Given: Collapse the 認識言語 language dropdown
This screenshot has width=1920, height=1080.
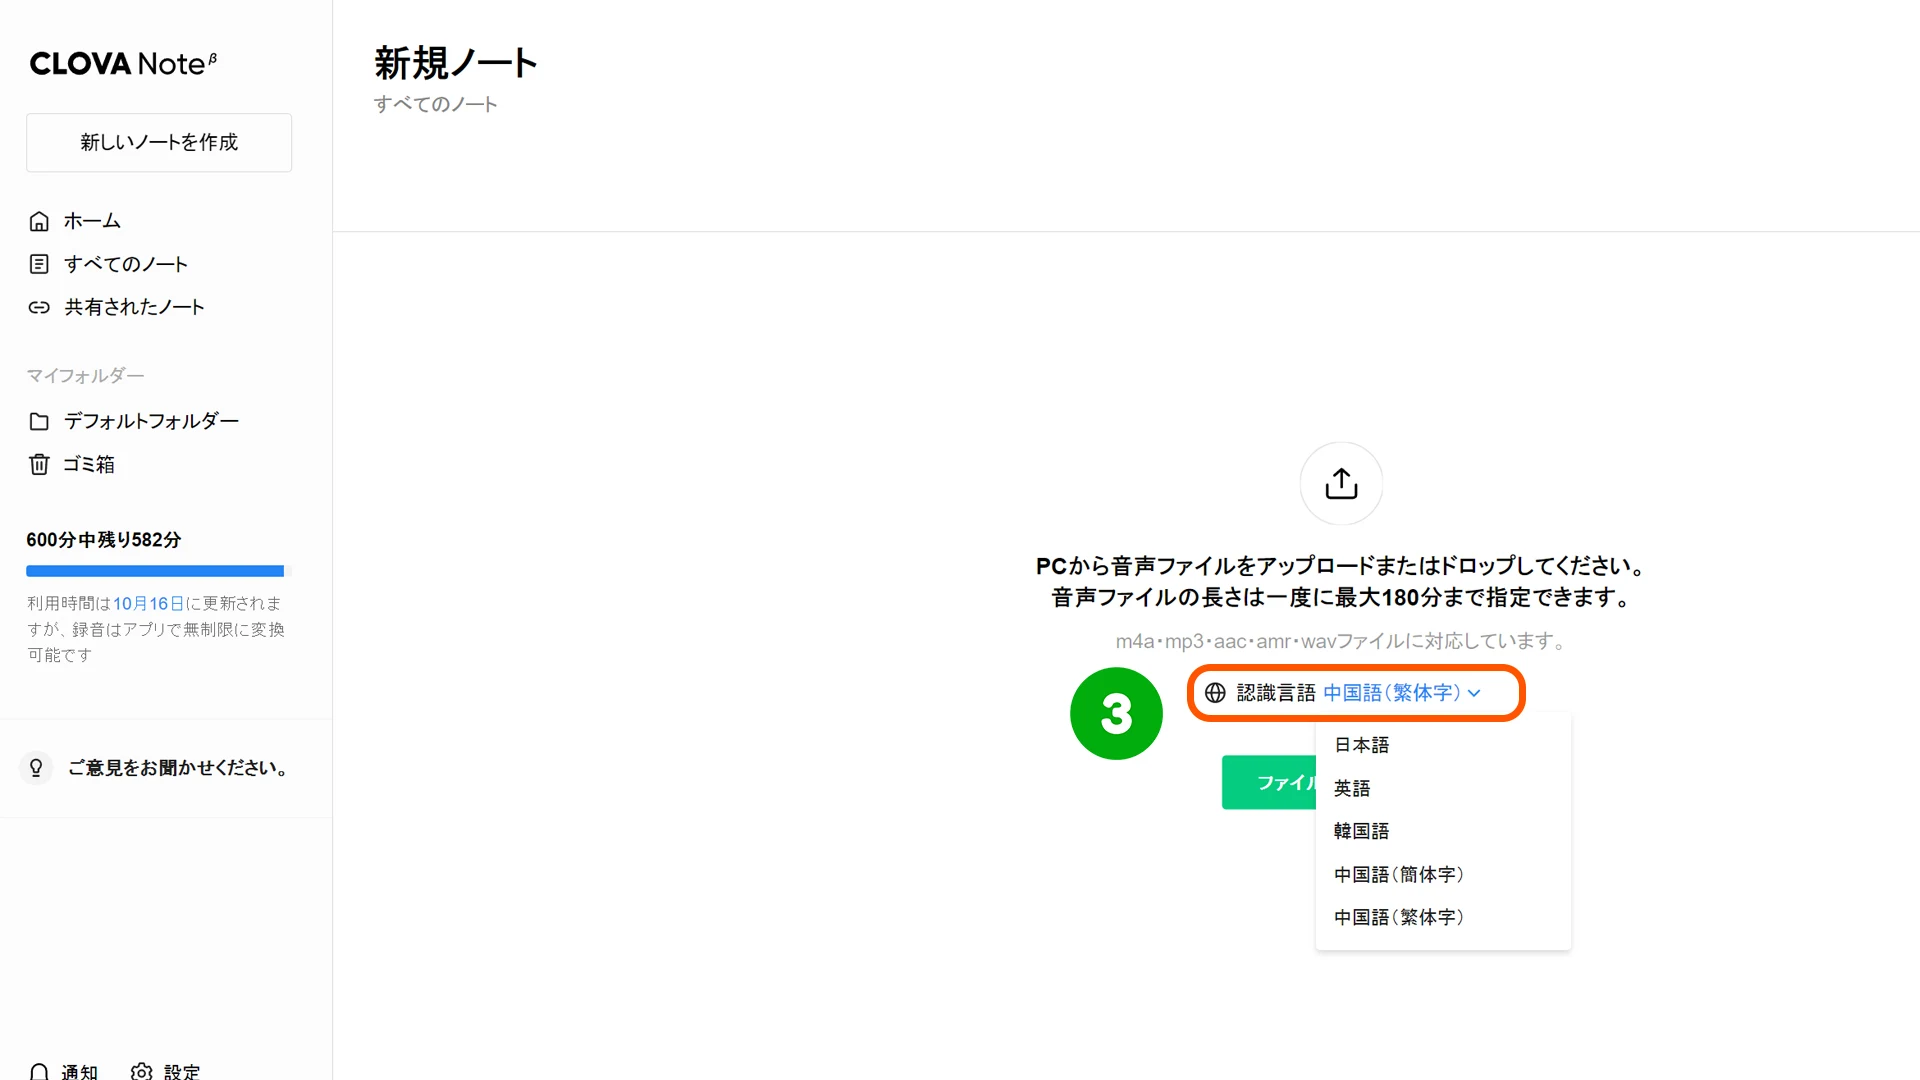Looking at the screenshot, I should click(x=1356, y=693).
